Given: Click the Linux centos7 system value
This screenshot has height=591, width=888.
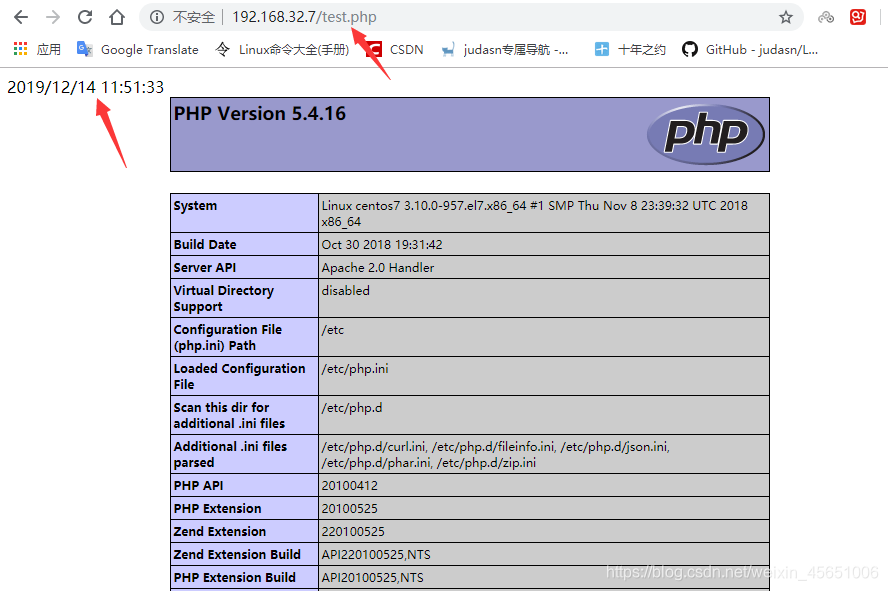Looking at the screenshot, I should coord(535,213).
